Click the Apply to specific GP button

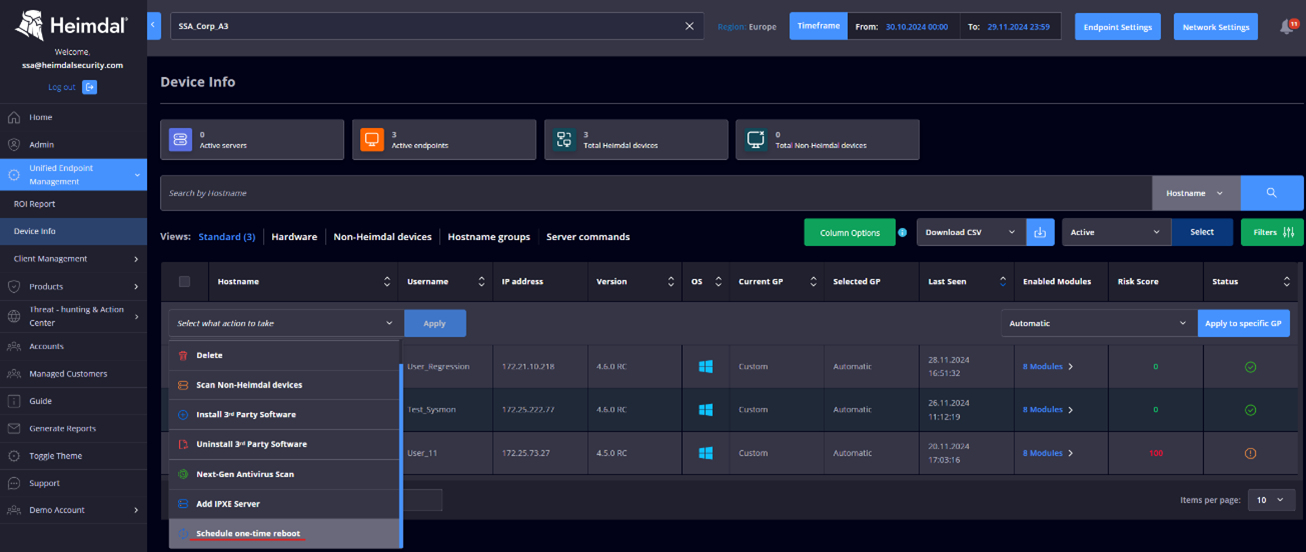[x=1243, y=323]
